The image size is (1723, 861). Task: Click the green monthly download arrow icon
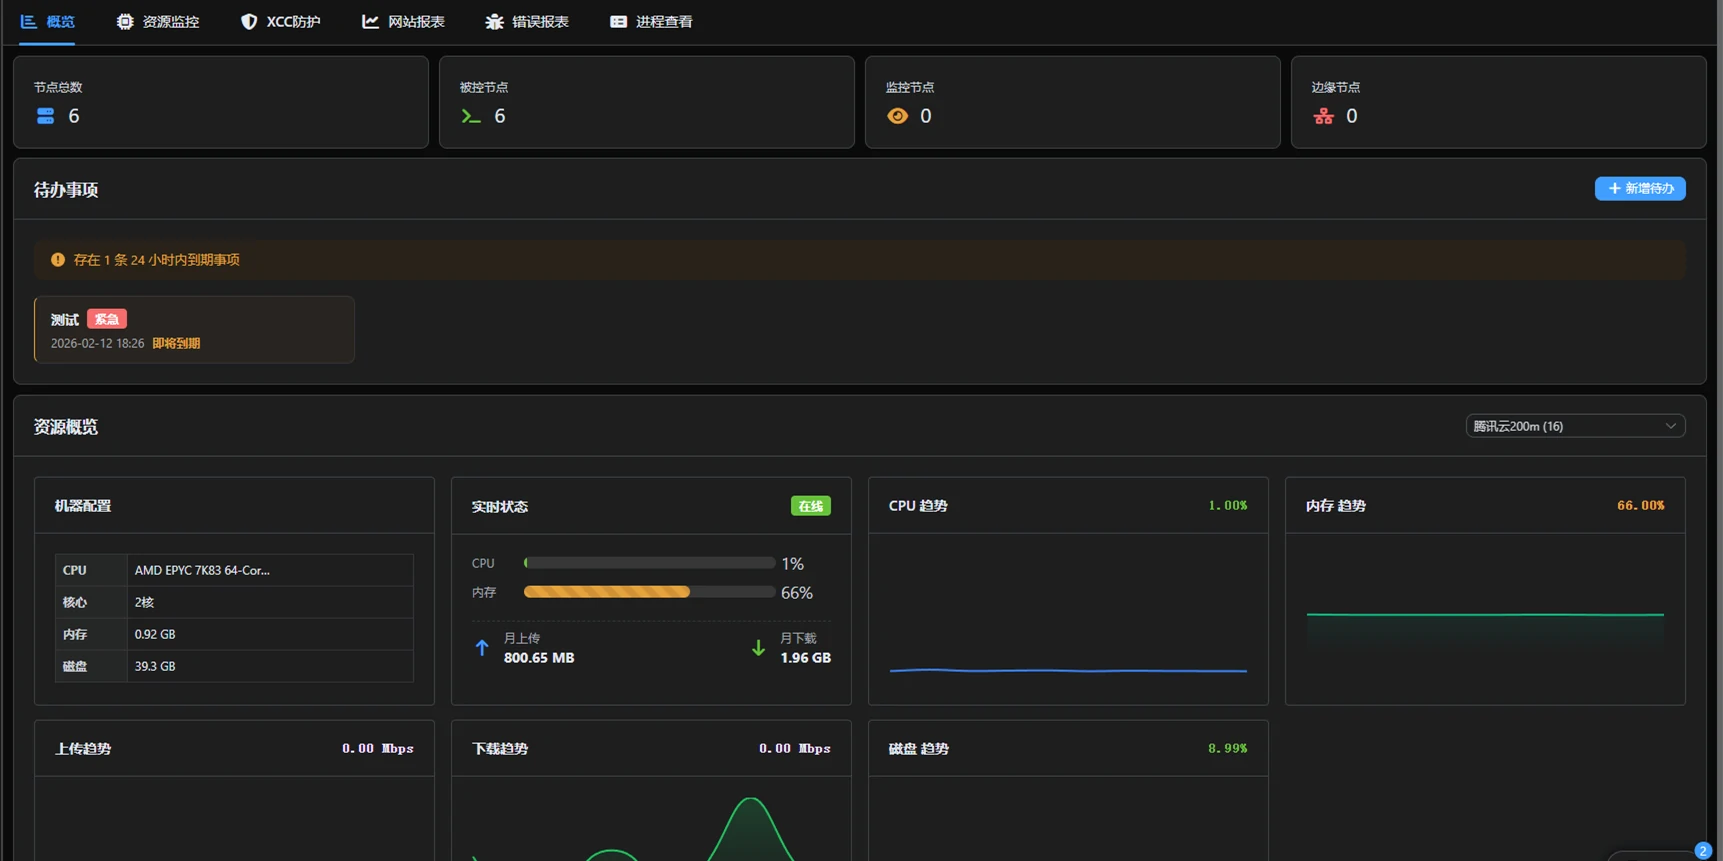coord(758,648)
